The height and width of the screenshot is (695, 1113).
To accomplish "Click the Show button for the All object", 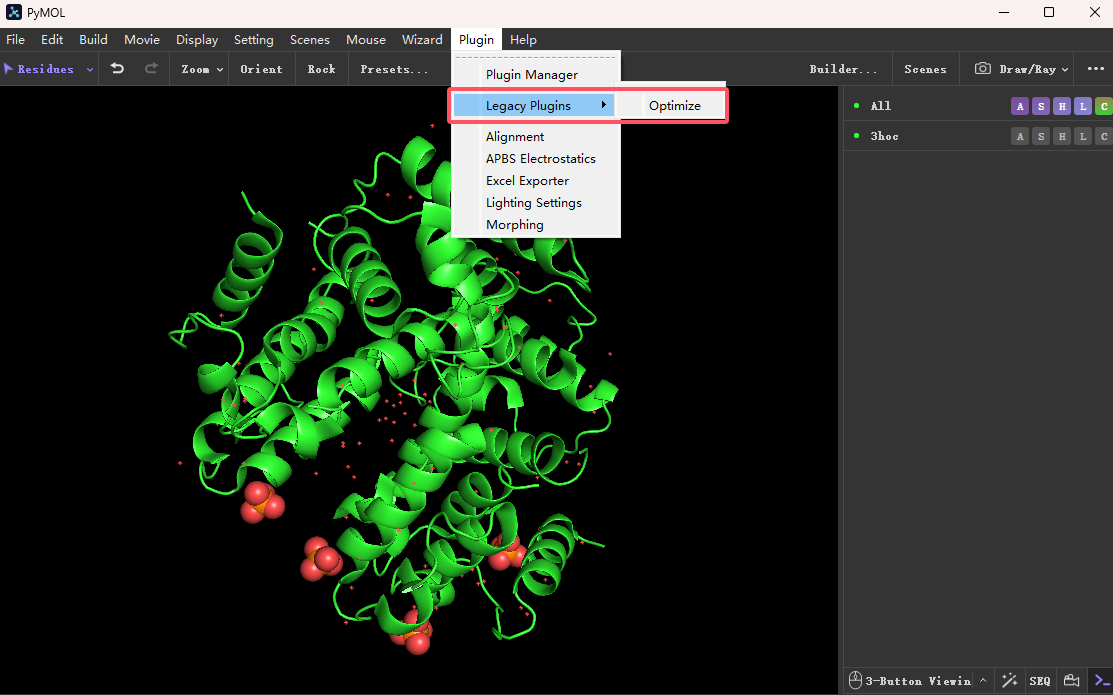I will [x=1040, y=106].
